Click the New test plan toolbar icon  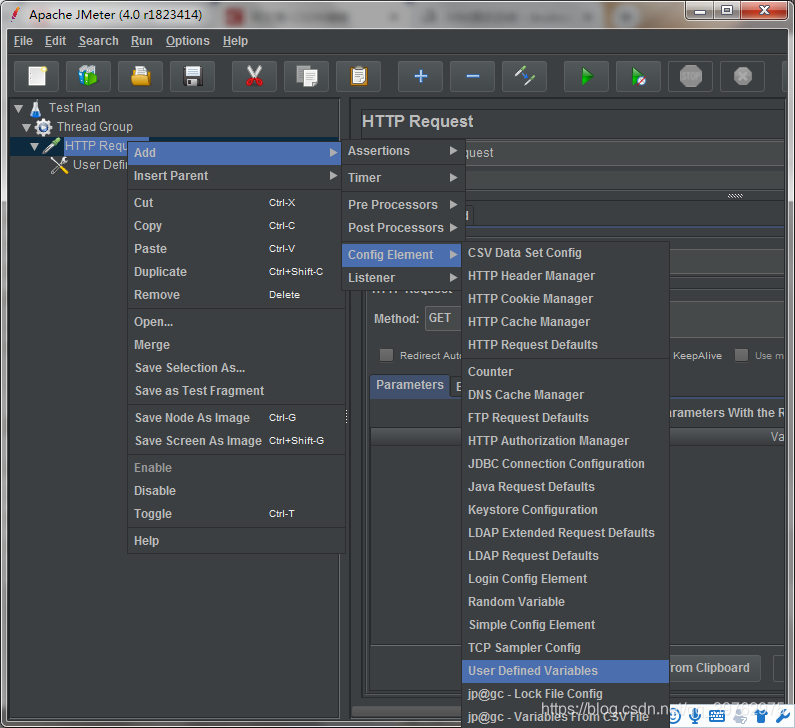click(x=37, y=77)
